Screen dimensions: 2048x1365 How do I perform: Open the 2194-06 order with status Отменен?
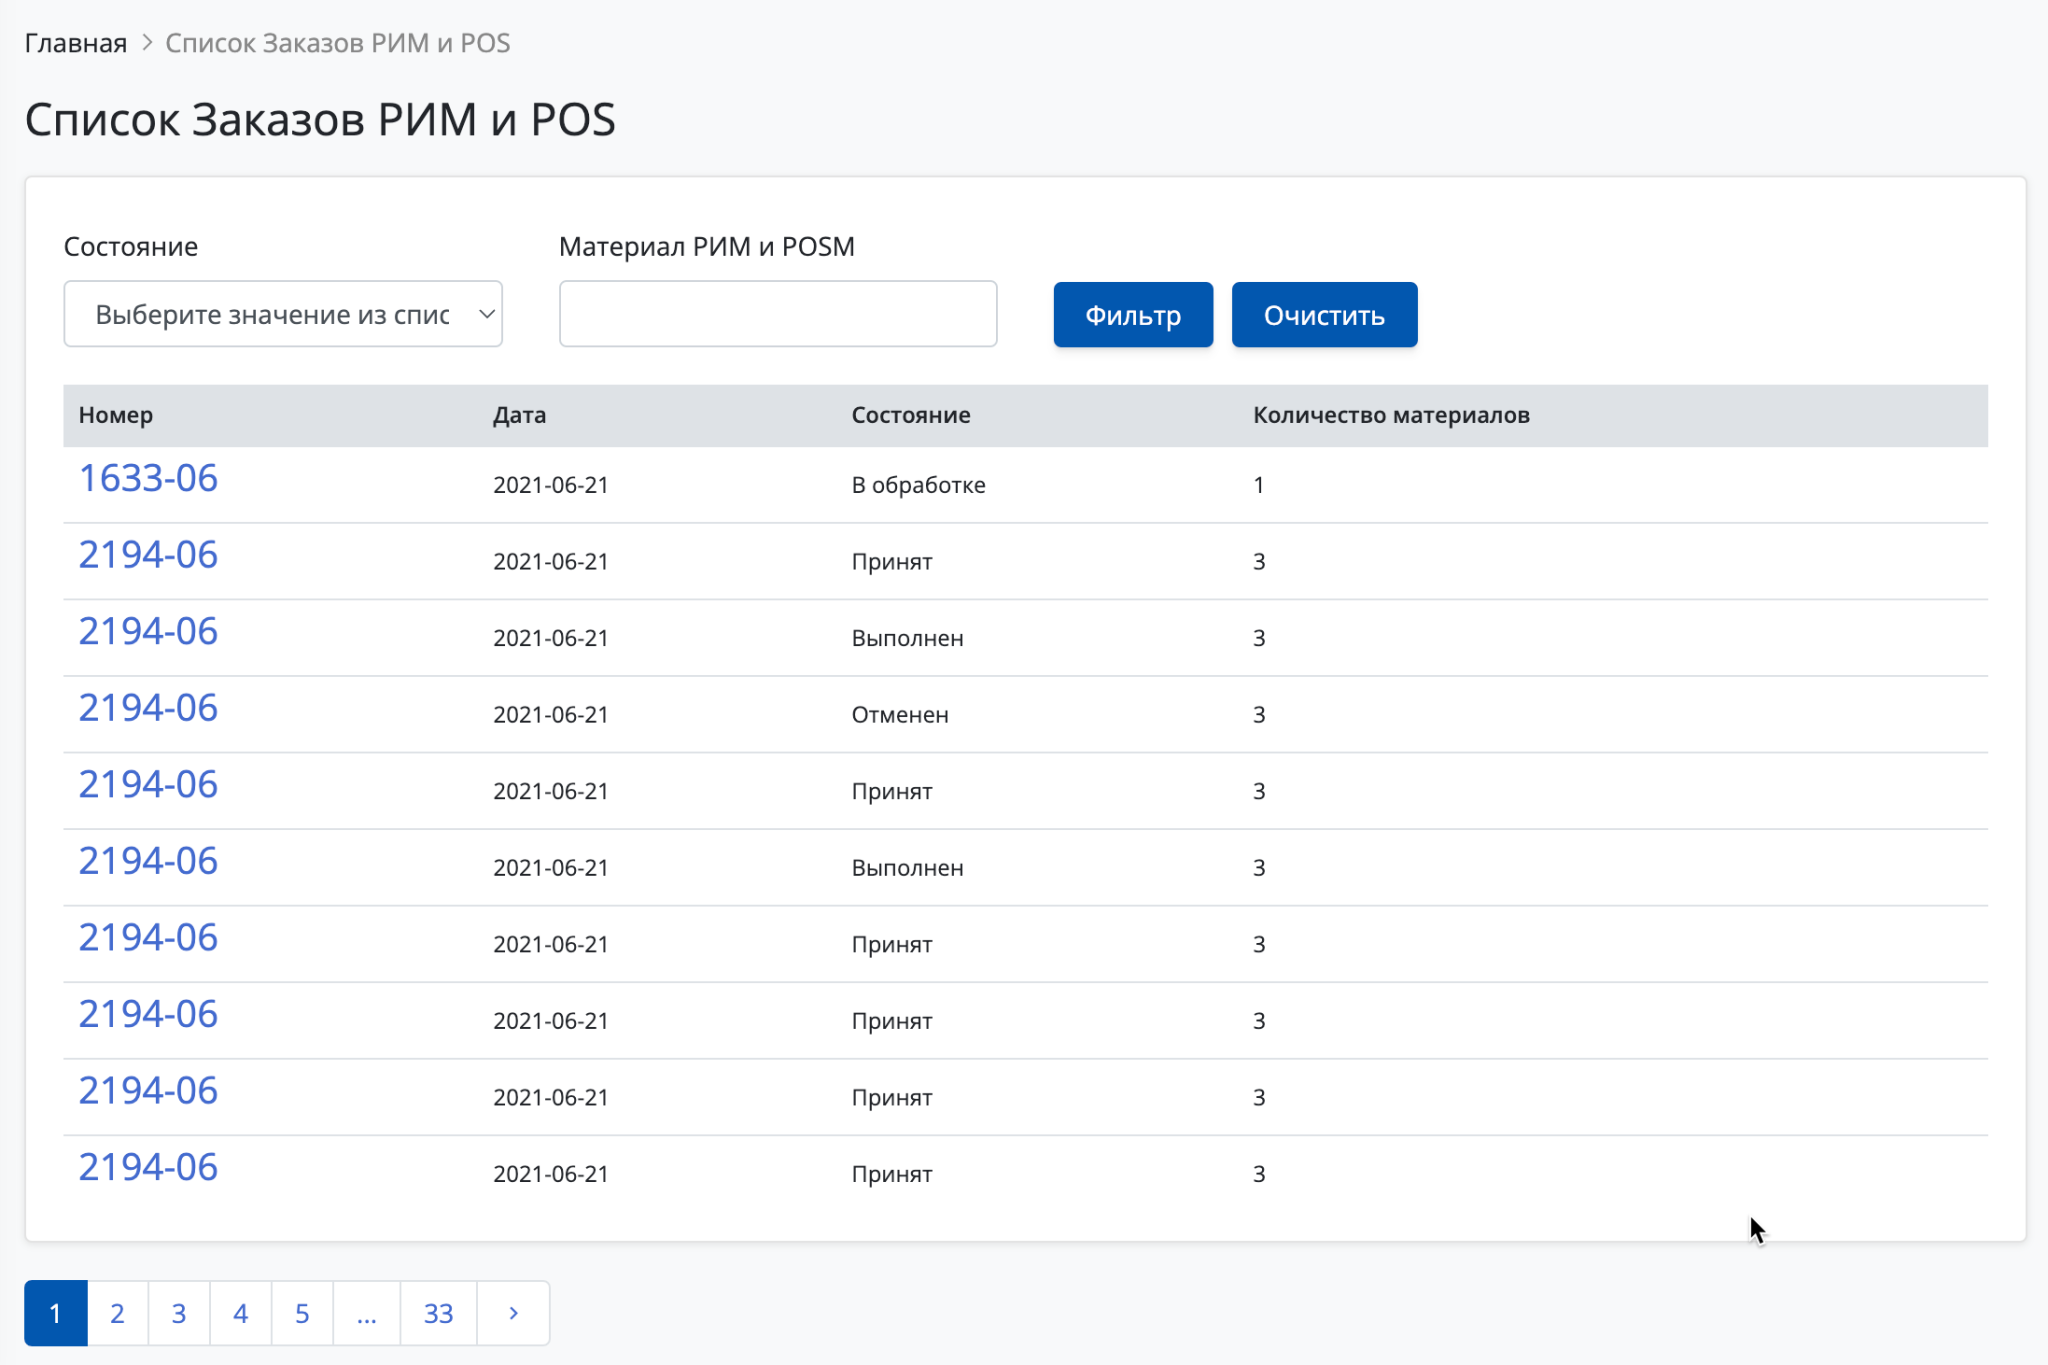click(x=148, y=708)
